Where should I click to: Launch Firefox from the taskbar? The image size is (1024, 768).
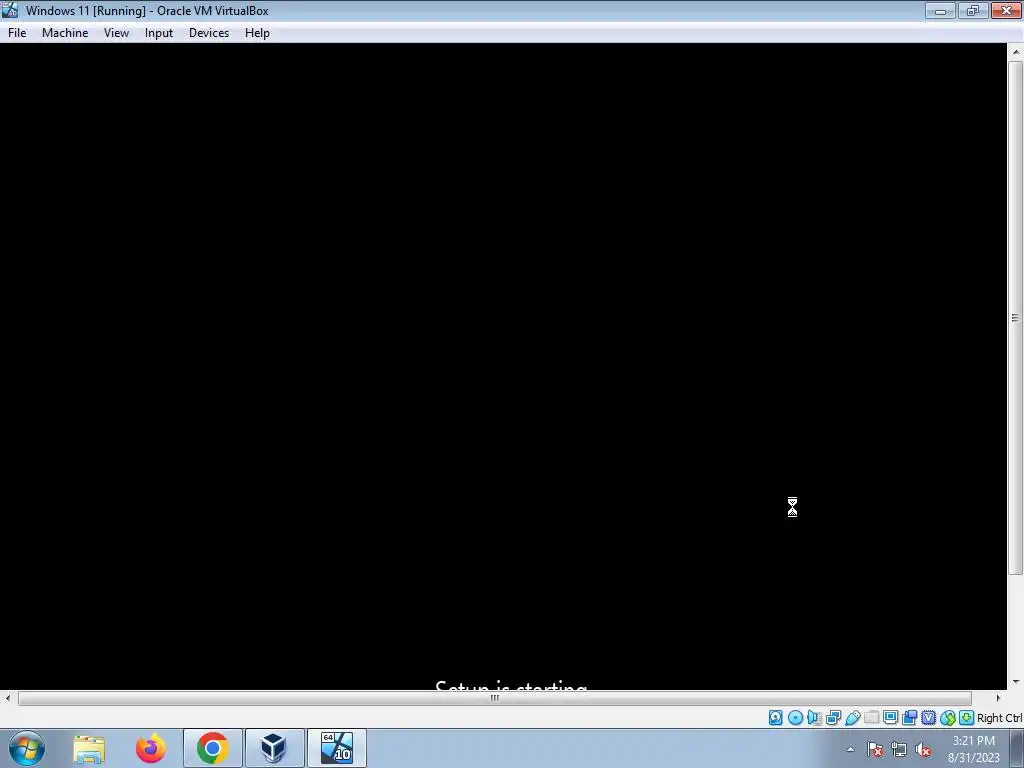click(x=151, y=748)
